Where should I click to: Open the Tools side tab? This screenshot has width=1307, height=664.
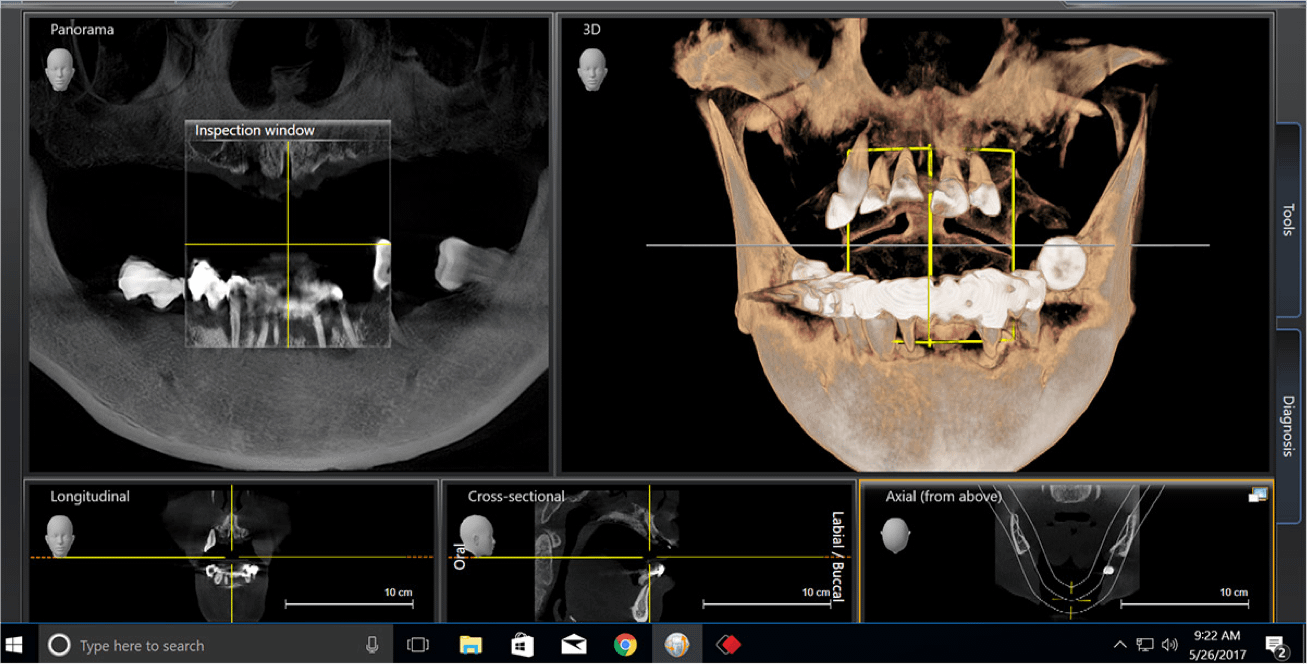click(1288, 220)
